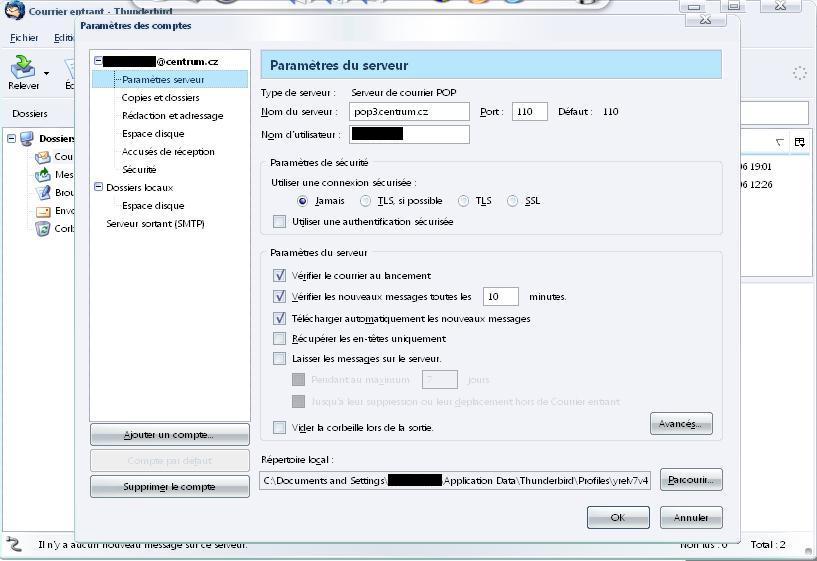Uncheck Vérifier les nouveaux messages toutes les
817x561 pixels.
tap(279, 296)
